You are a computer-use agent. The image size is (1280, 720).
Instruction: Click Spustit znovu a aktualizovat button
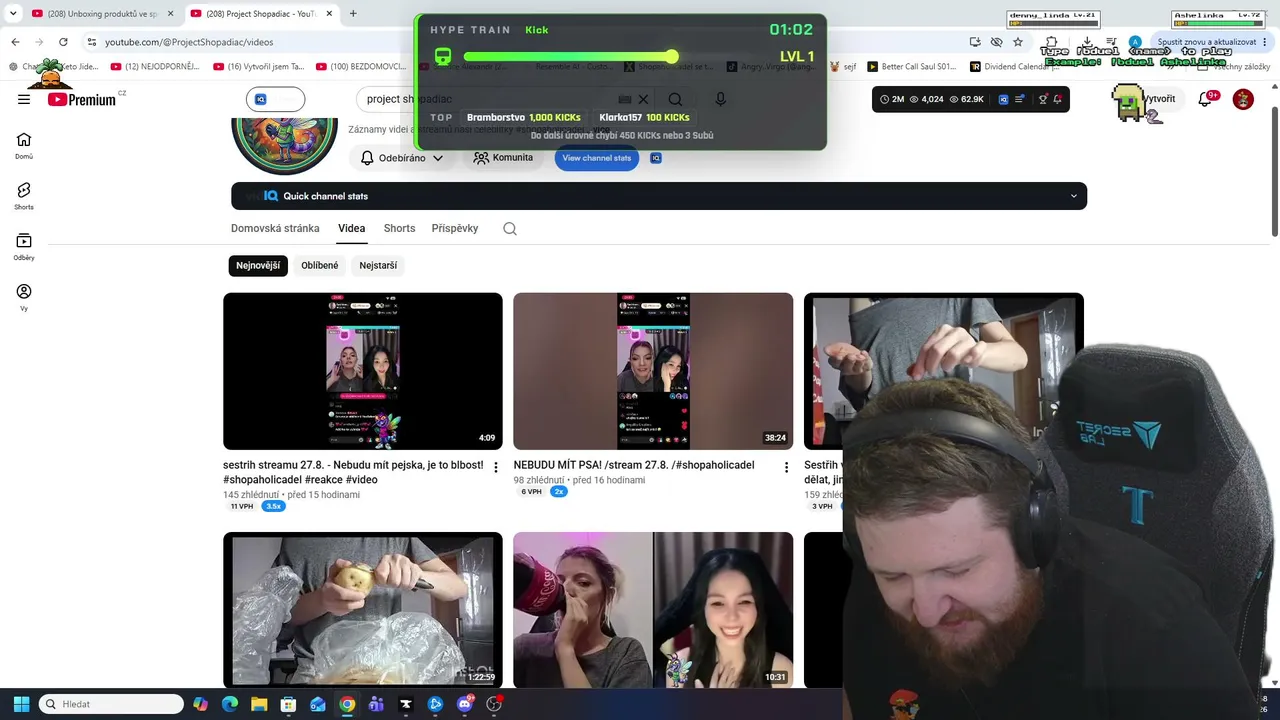(x=1207, y=42)
